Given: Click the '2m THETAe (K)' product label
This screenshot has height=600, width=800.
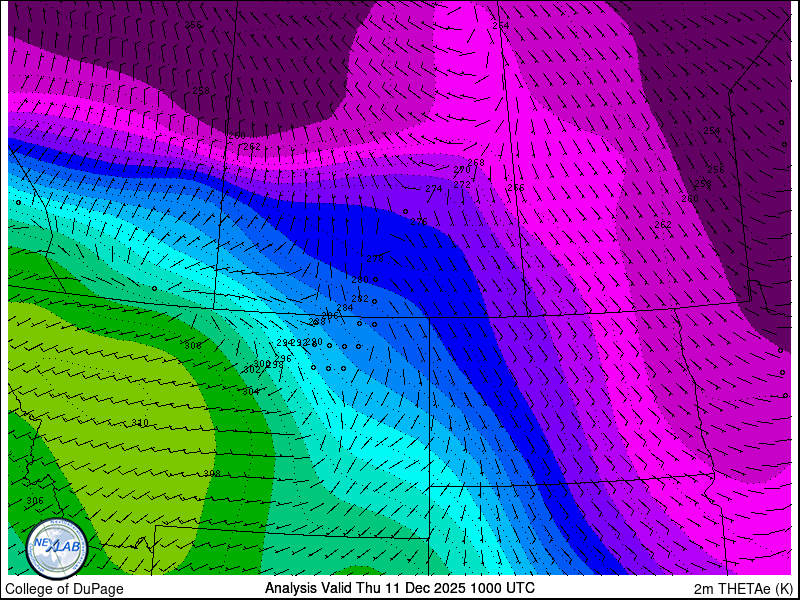Looking at the screenshot, I should pyautogui.click(x=743, y=589).
